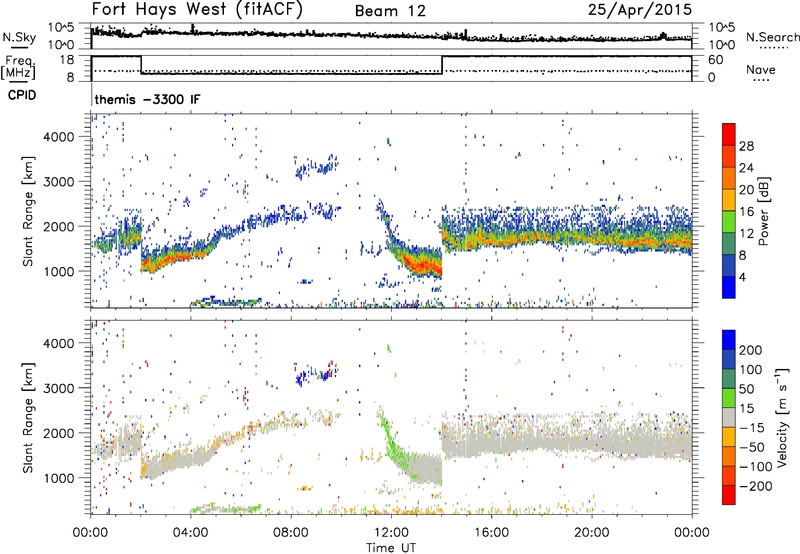Select the green 15–50 Velocity colorbar segment
This screenshot has width=800, height=554.
pos(729,398)
